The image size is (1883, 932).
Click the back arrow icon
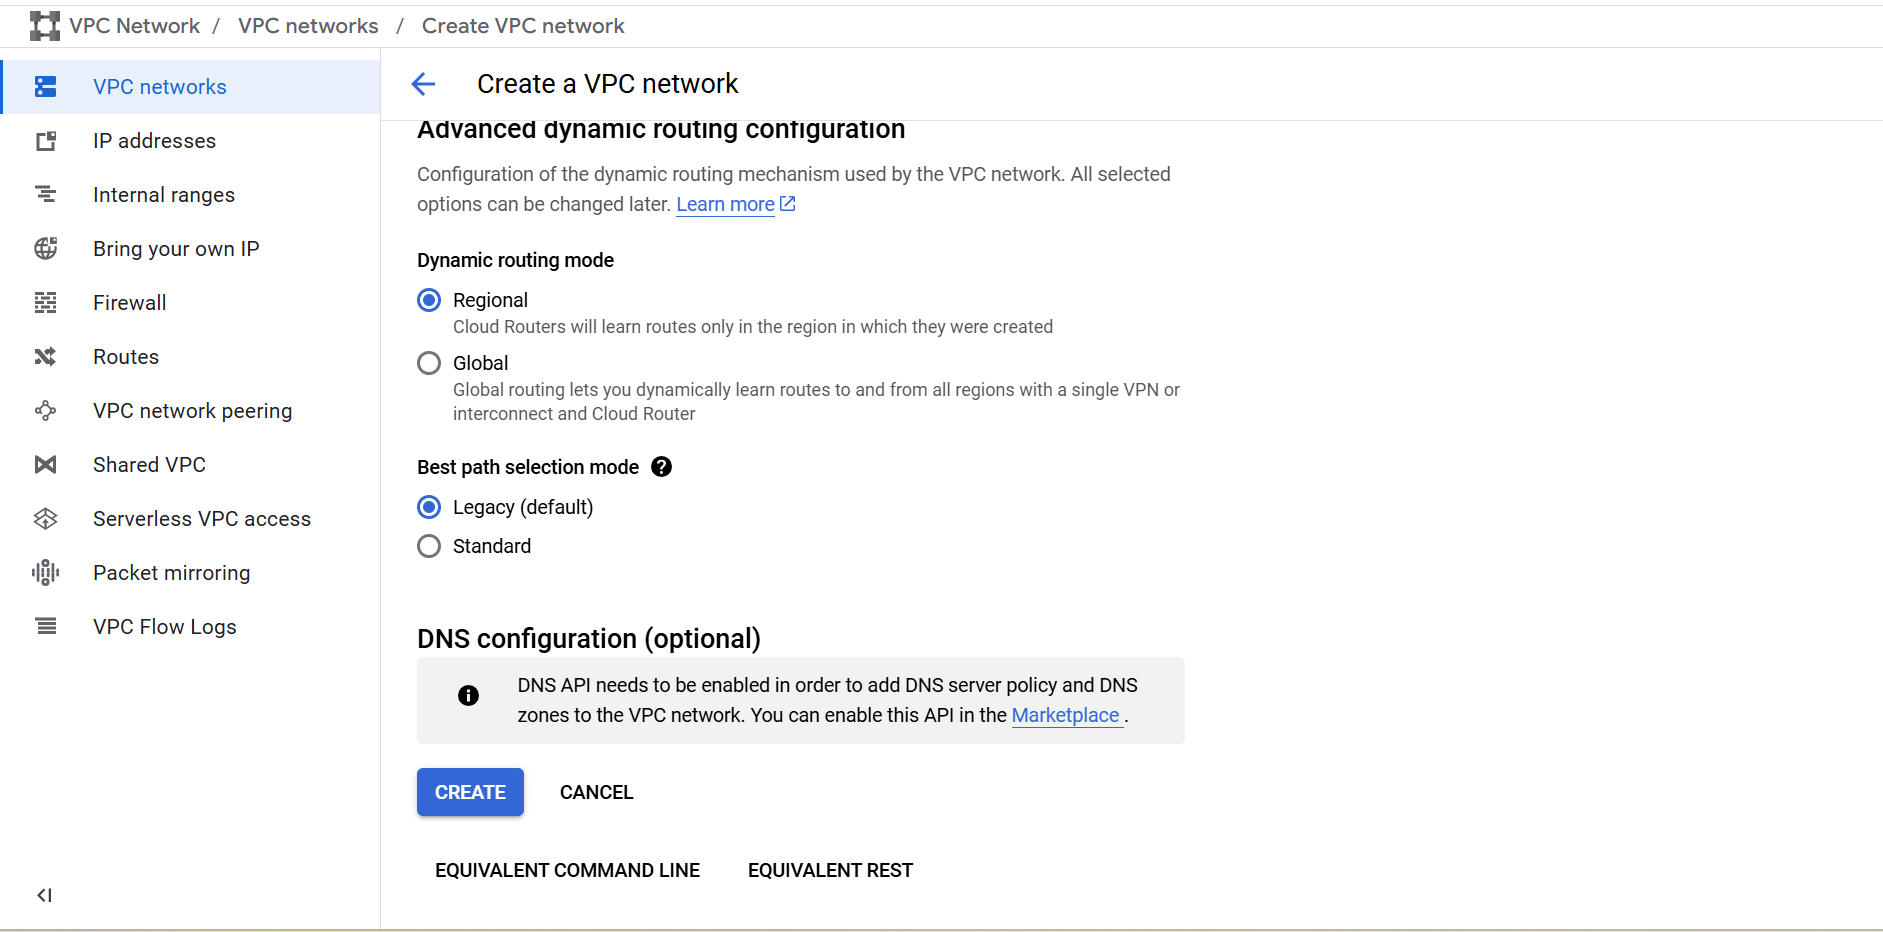click(x=424, y=84)
